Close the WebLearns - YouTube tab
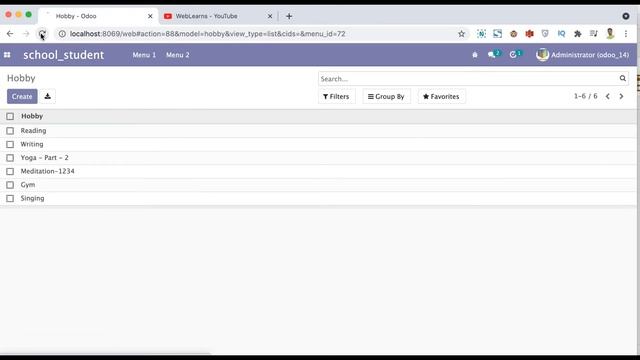The image size is (640, 360). (x=270, y=16)
